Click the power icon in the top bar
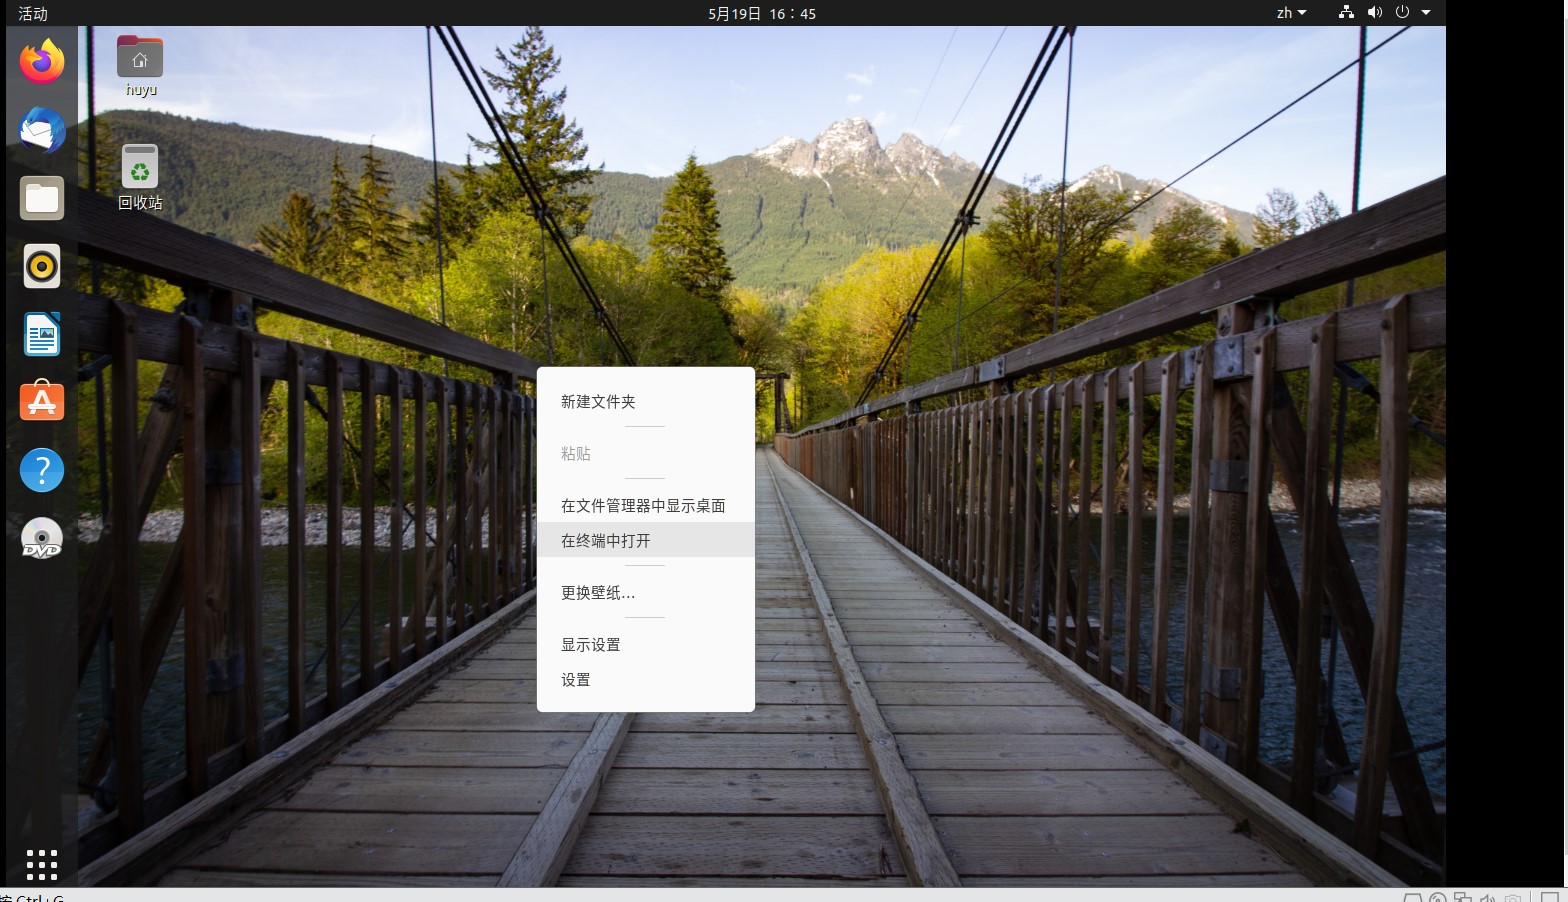The width and height of the screenshot is (1568, 902). coord(1402,13)
